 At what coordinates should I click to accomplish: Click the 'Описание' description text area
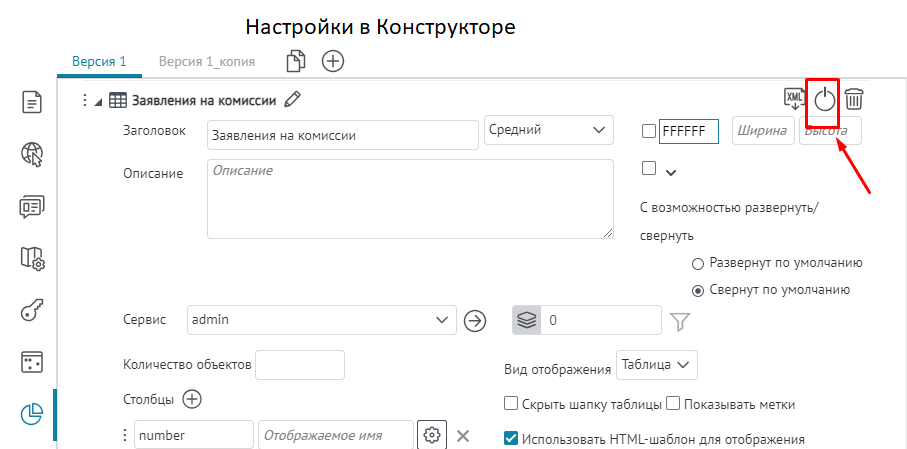click(409, 199)
